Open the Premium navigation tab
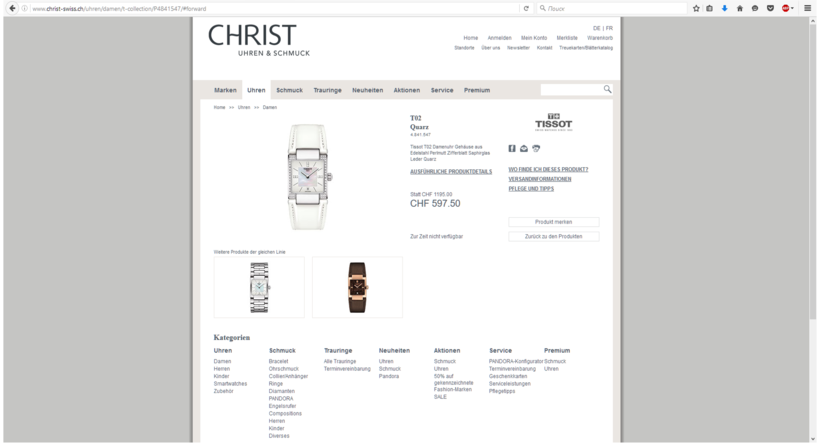 coord(477,90)
